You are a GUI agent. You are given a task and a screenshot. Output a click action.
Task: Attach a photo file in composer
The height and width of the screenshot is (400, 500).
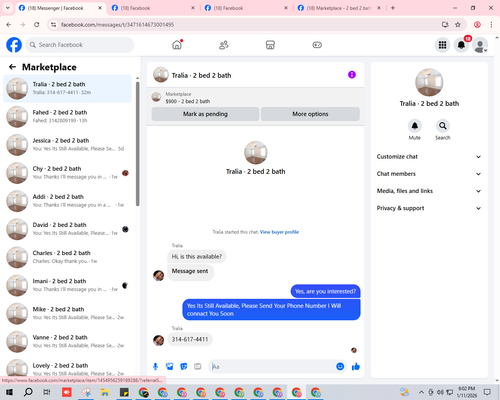[x=170, y=367]
